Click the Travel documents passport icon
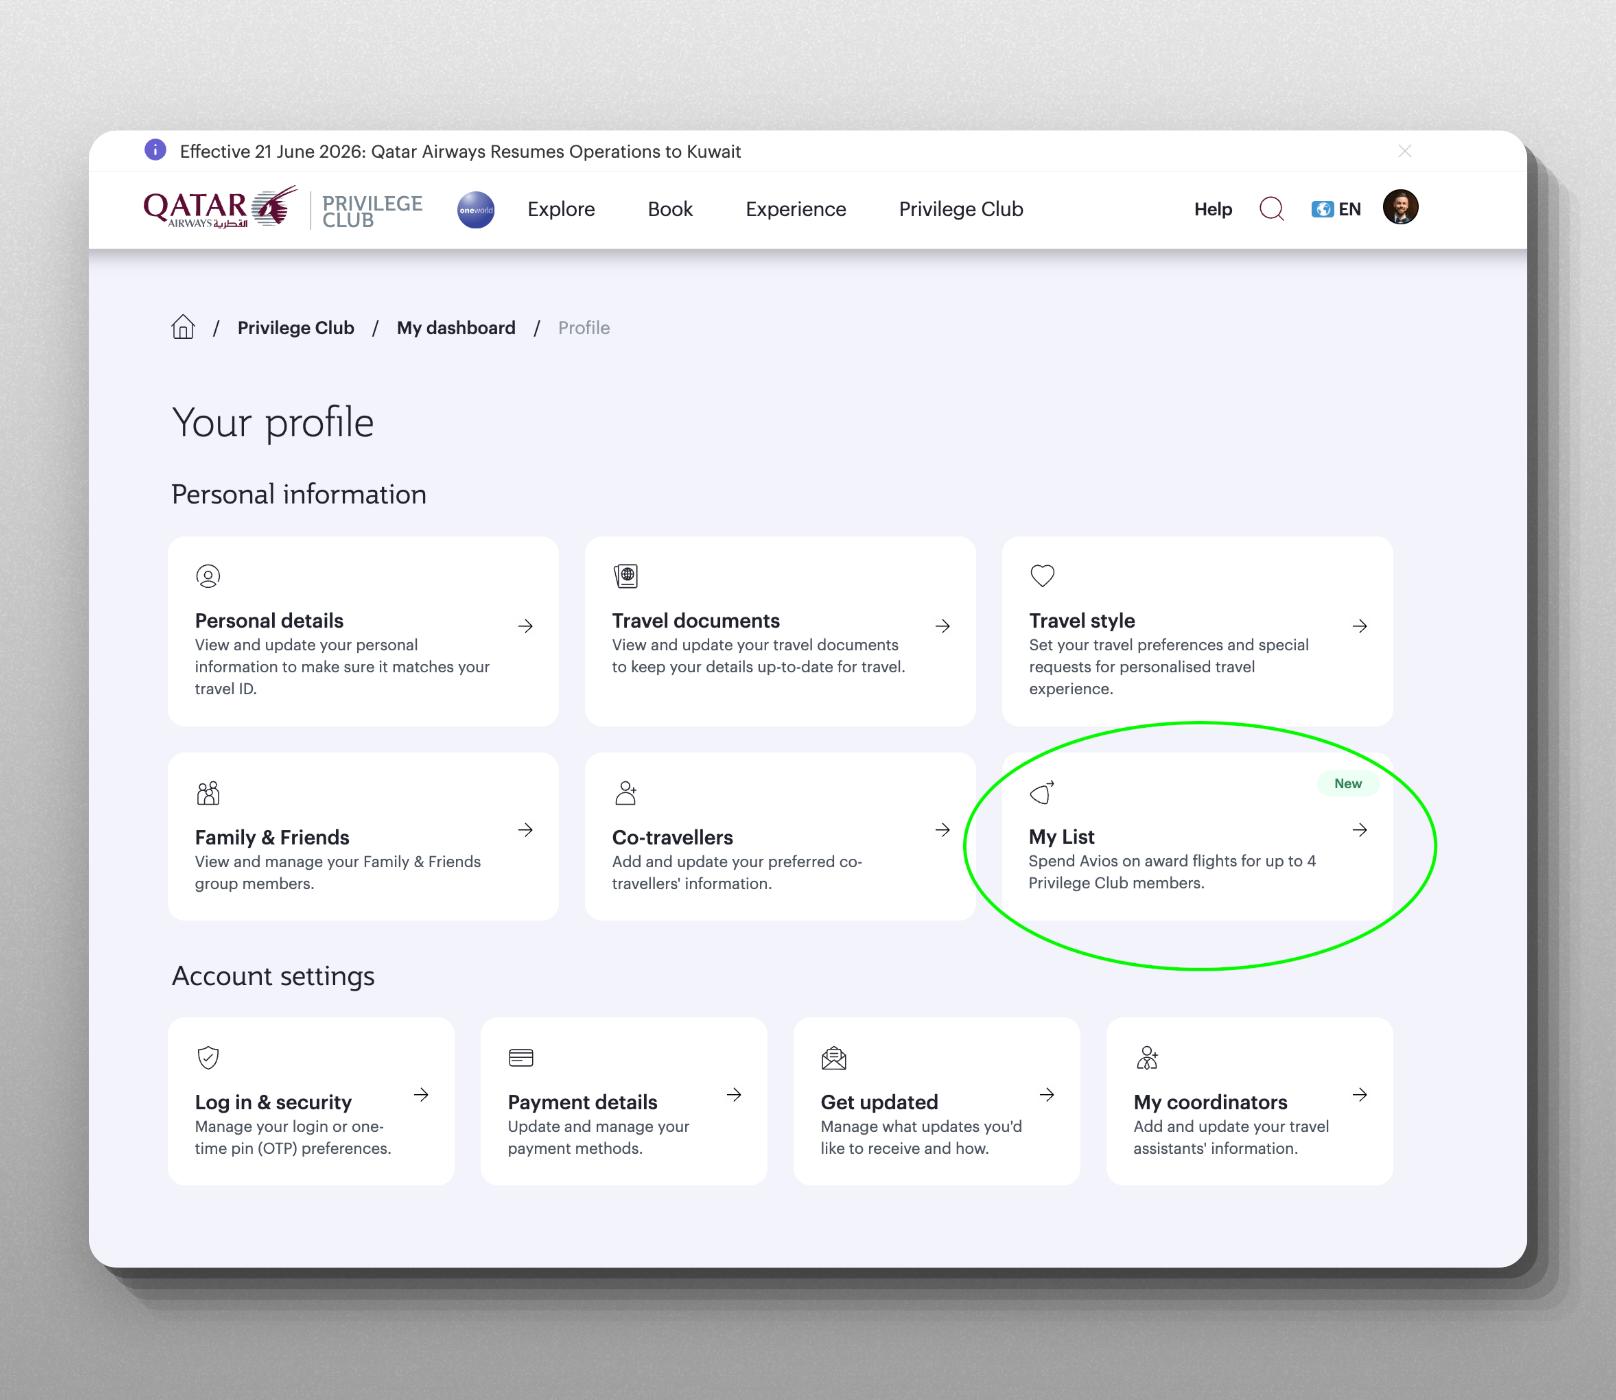This screenshot has height=1400, width=1616. 625,576
